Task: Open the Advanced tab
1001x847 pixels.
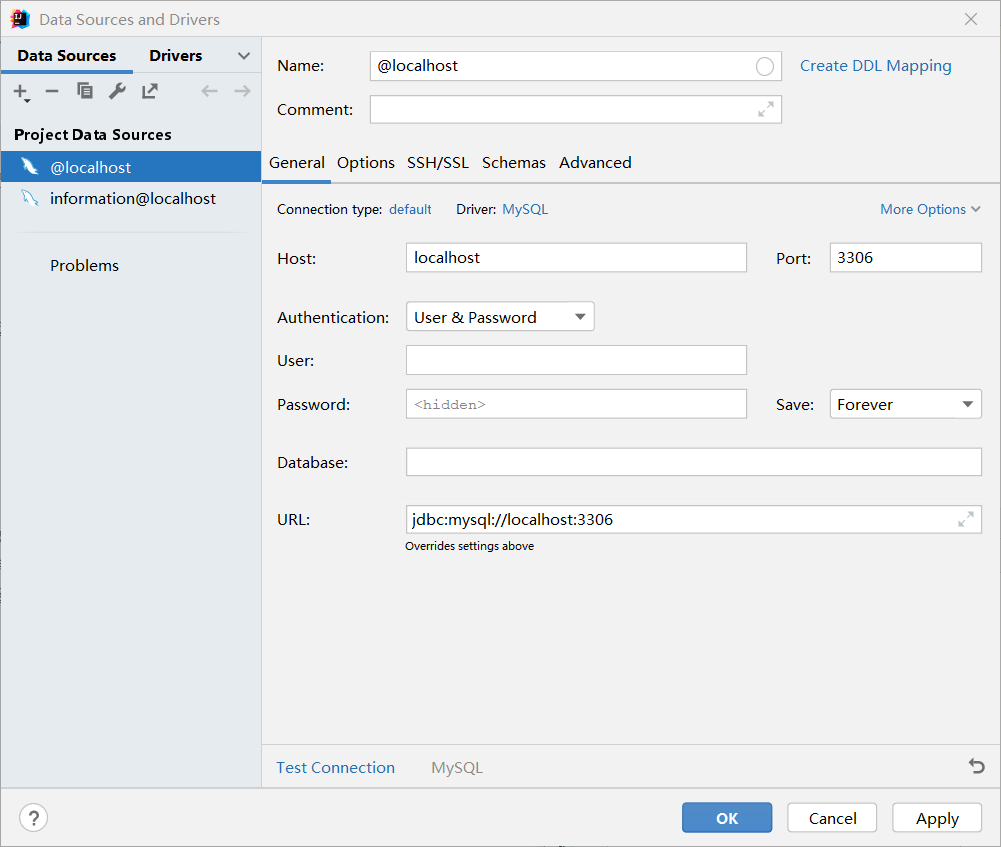Action: tap(595, 163)
